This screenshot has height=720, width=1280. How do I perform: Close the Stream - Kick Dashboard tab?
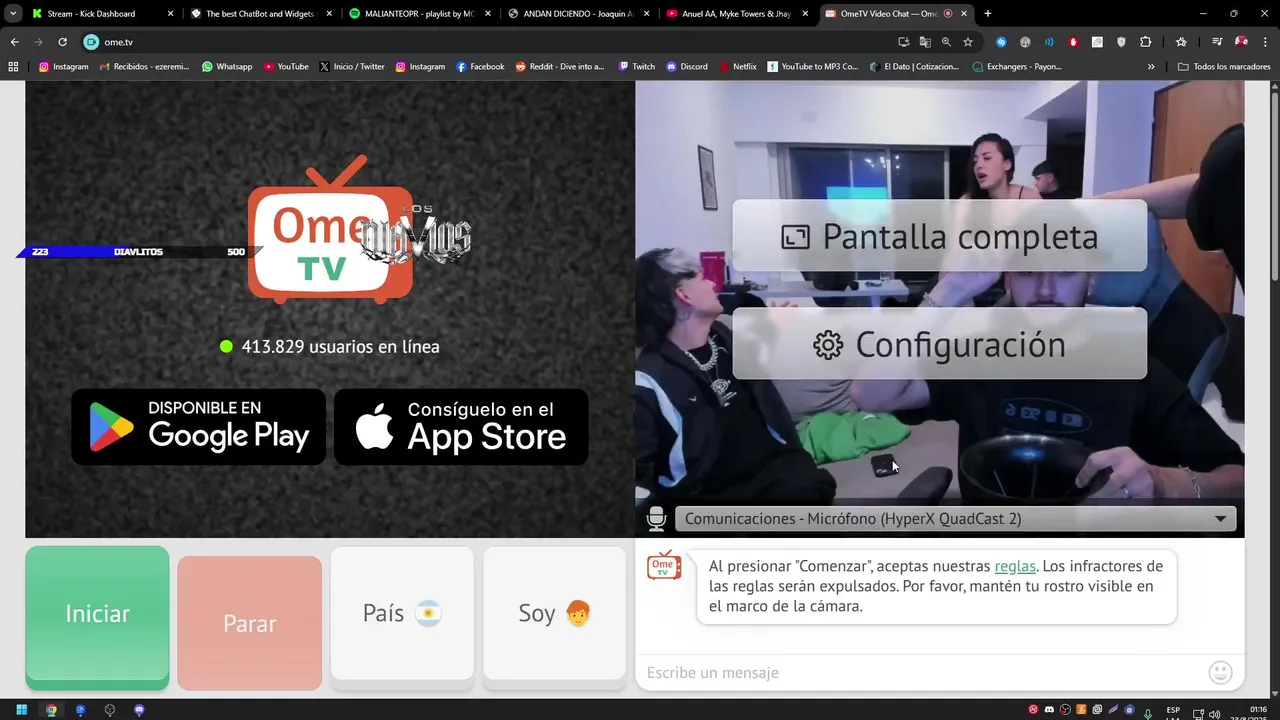click(170, 14)
